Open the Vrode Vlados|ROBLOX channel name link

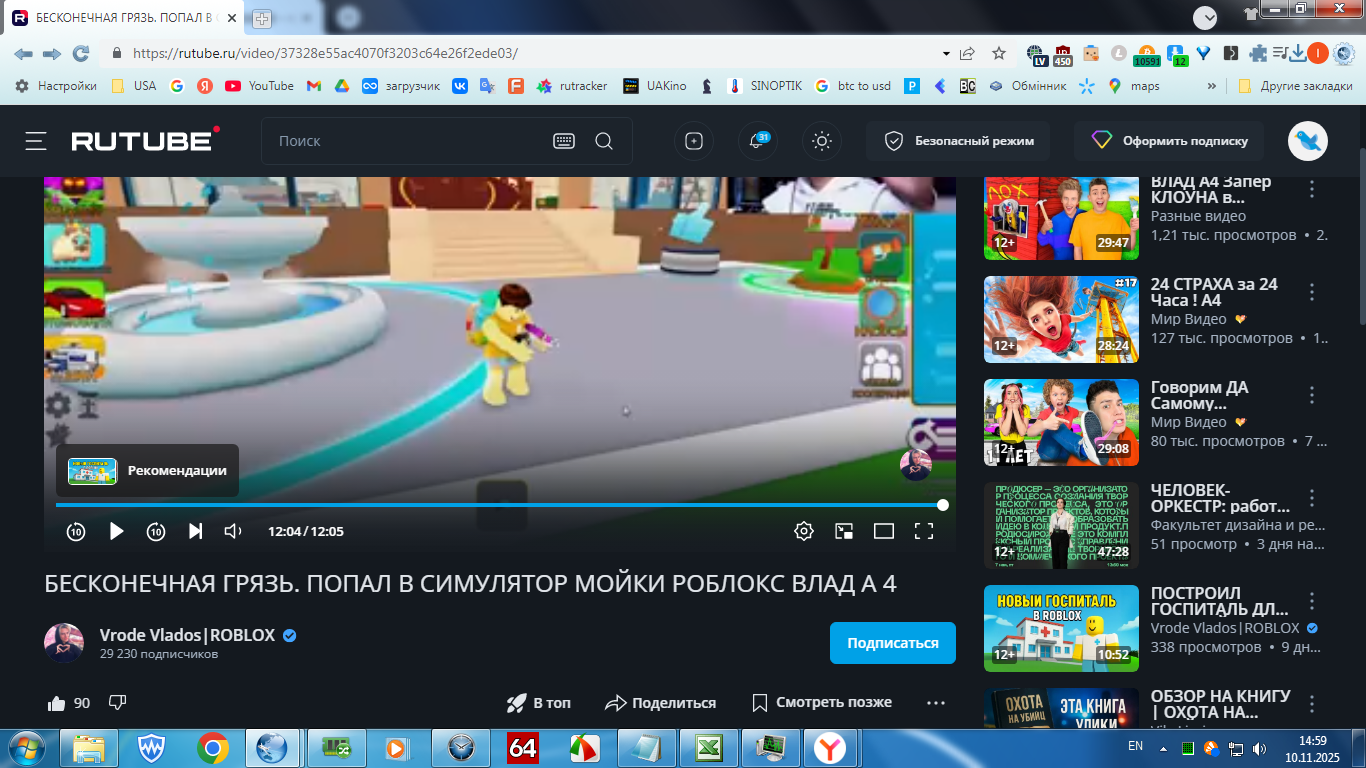187,635
